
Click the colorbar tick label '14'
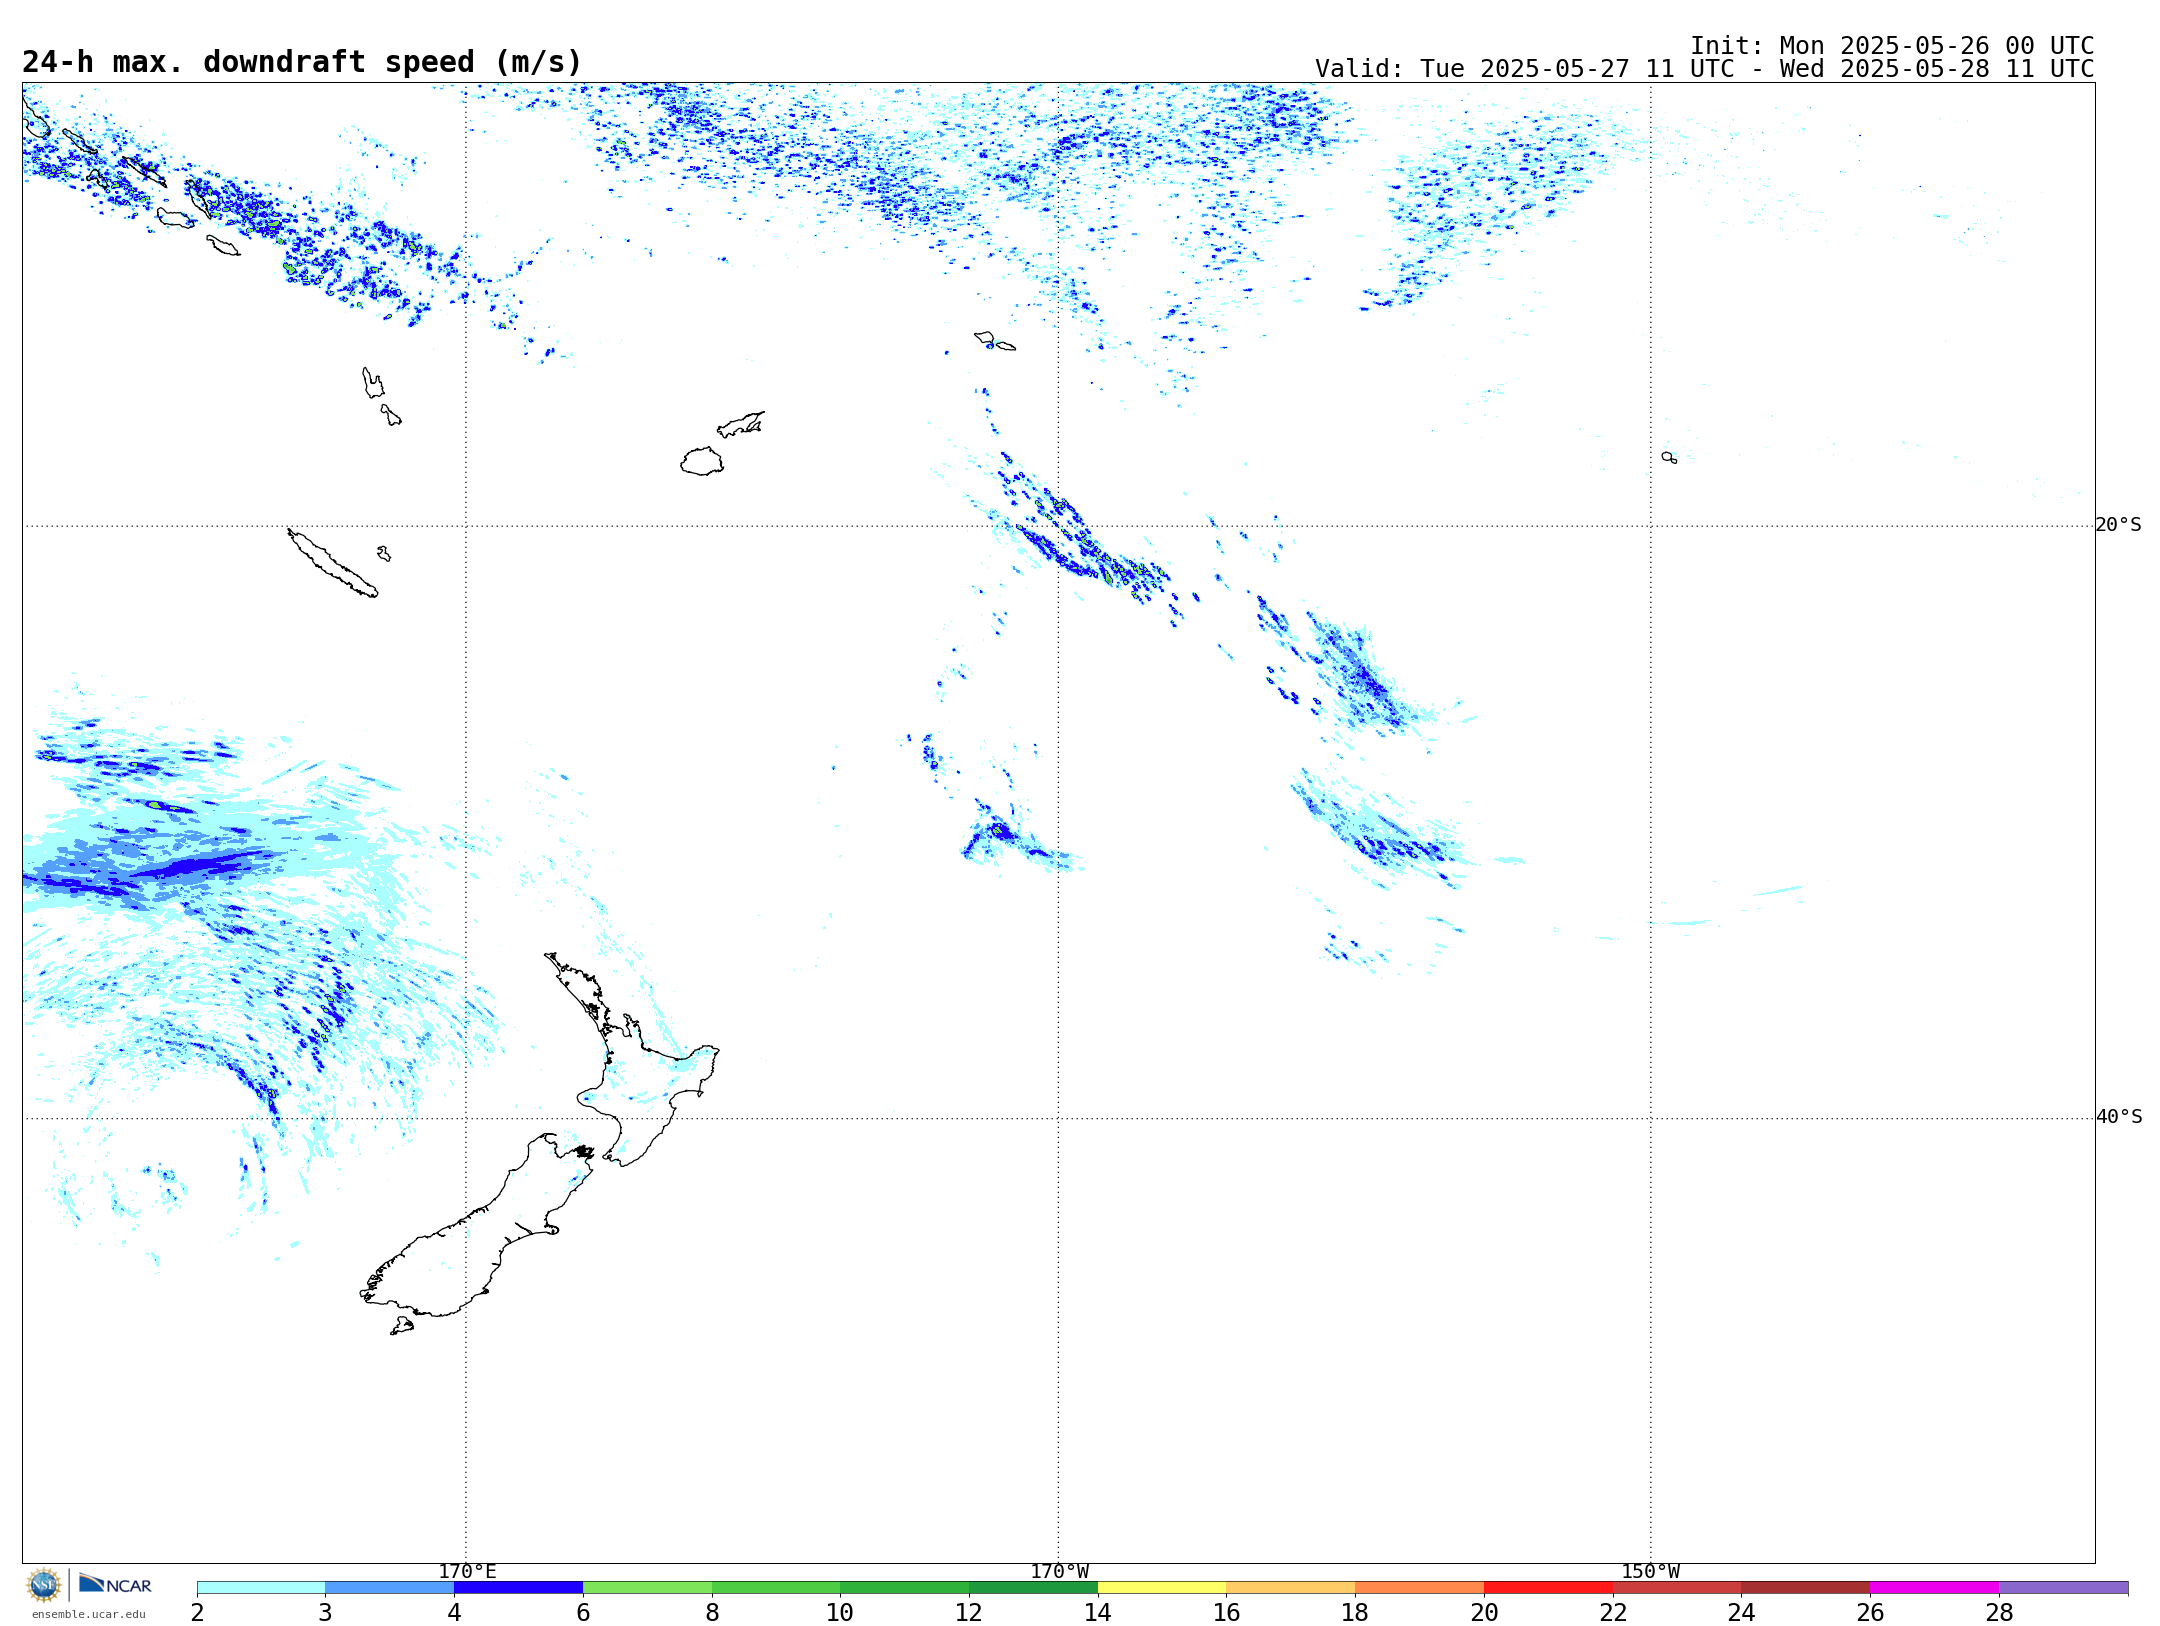click(1097, 1613)
